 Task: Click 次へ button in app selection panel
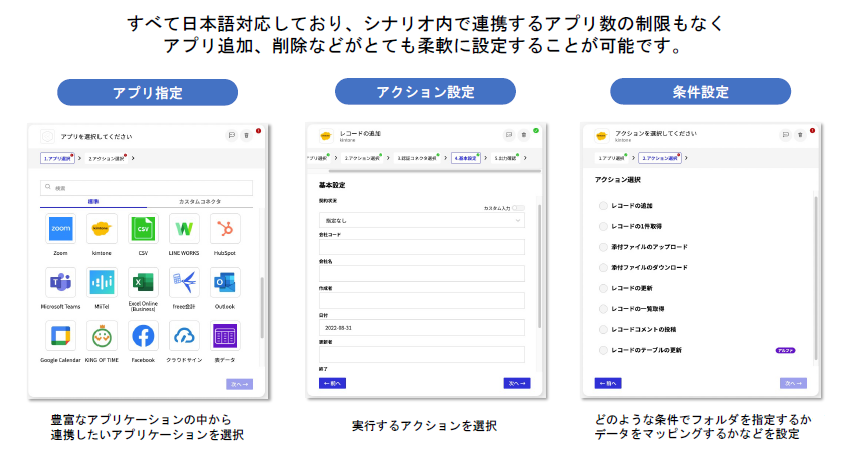[239, 384]
